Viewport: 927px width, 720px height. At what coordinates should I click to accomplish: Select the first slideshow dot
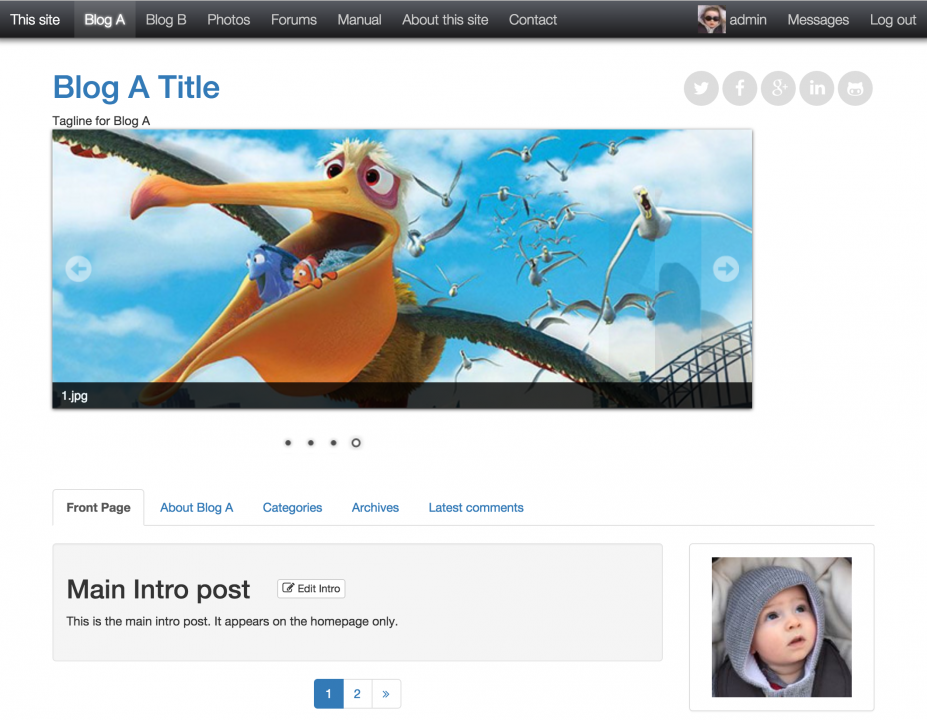(288, 443)
